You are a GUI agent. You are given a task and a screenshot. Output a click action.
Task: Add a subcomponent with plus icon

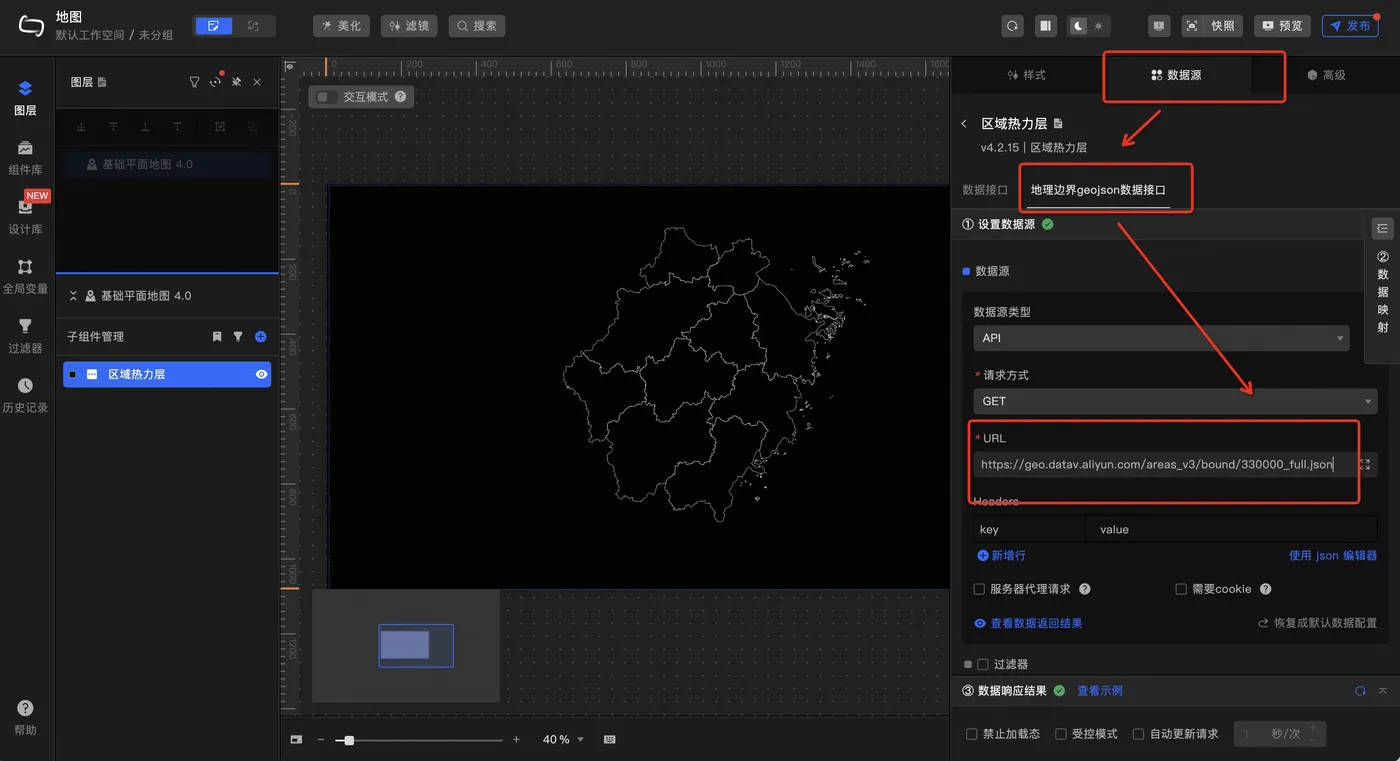[x=260, y=337]
